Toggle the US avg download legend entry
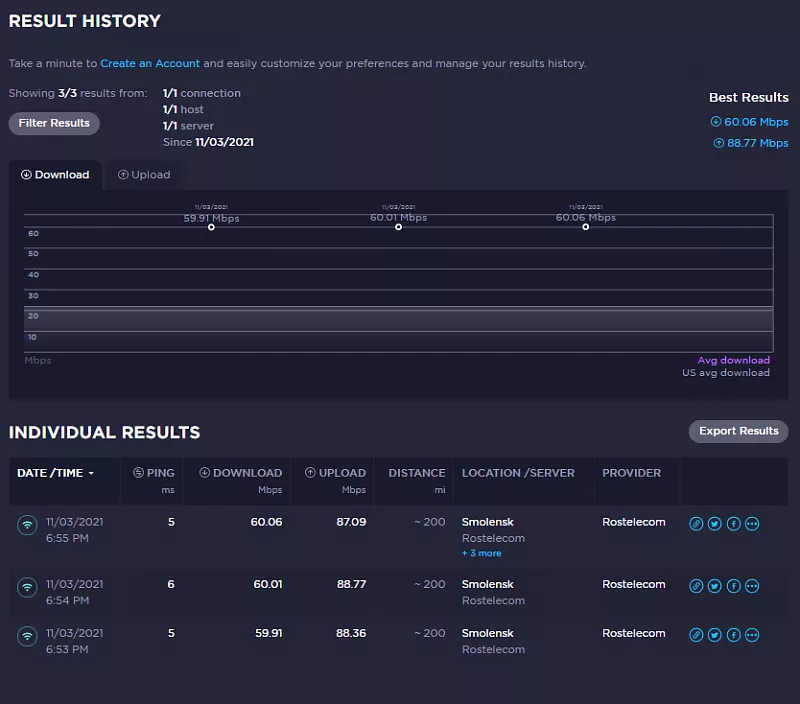Image resolution: width=800 pixels, height=704 pixels. point(726,373)
